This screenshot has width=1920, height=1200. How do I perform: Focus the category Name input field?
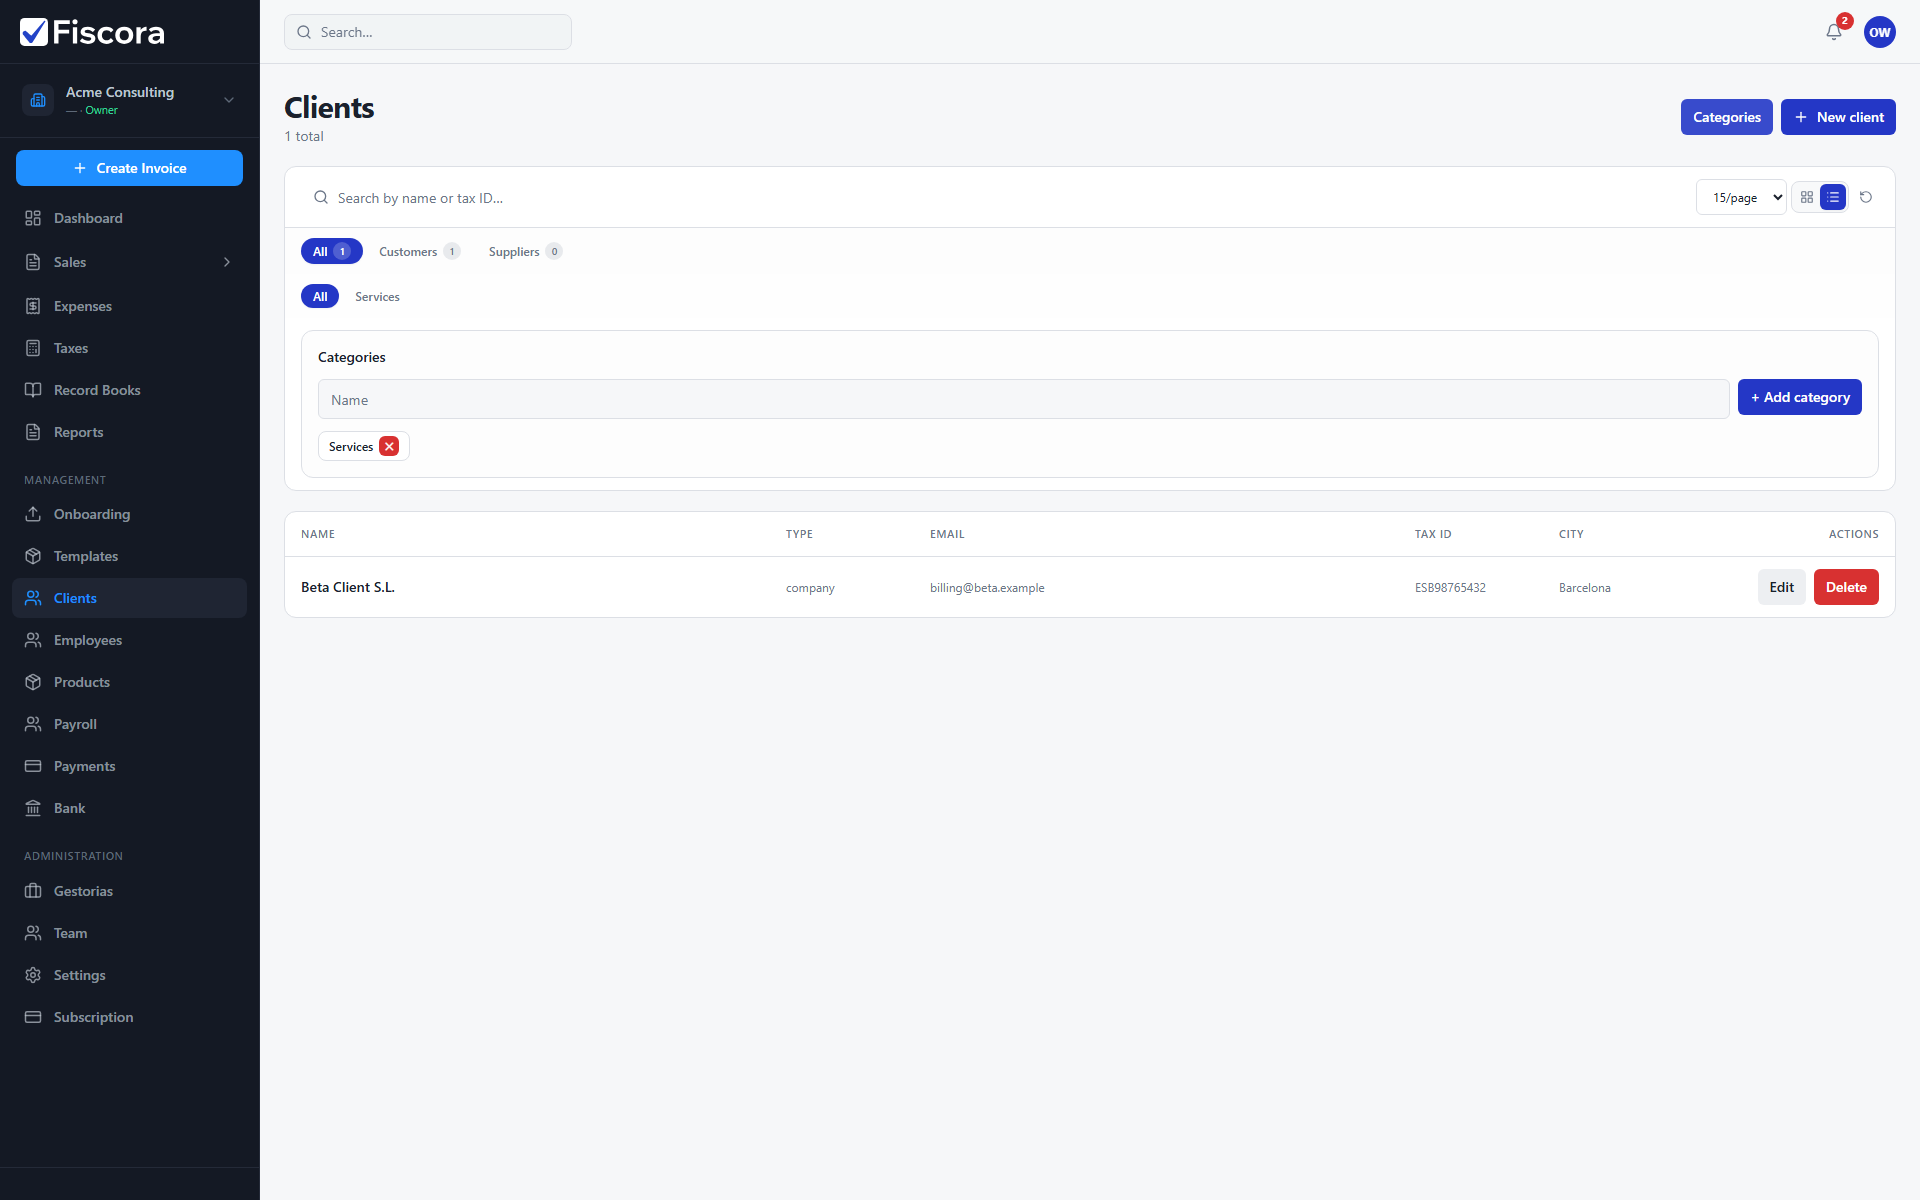pyautogui.click(x=1023, y=399)
